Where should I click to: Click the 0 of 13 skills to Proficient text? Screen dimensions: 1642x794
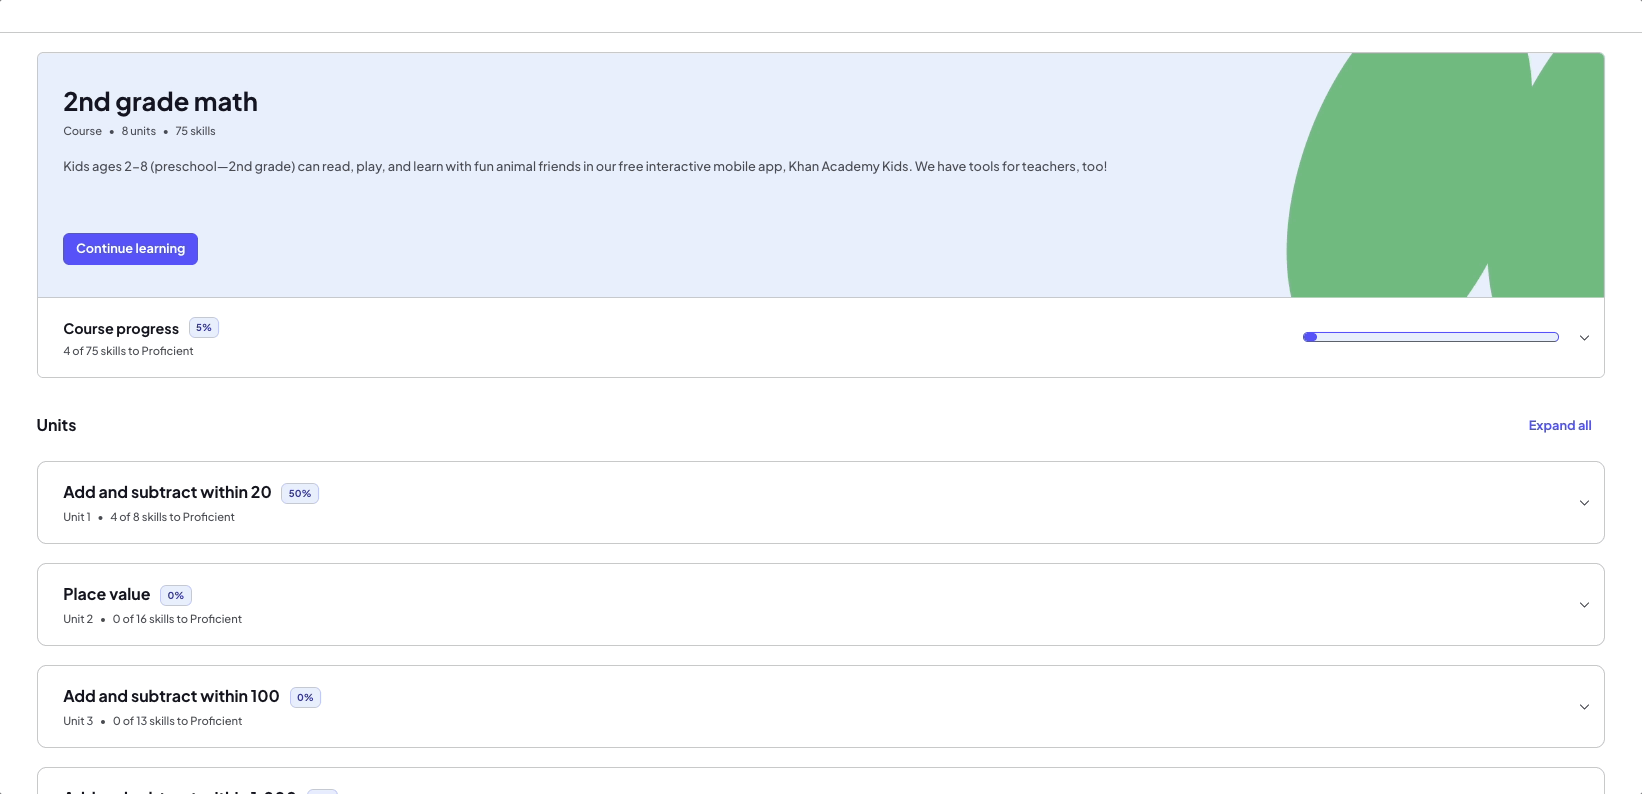177,721
